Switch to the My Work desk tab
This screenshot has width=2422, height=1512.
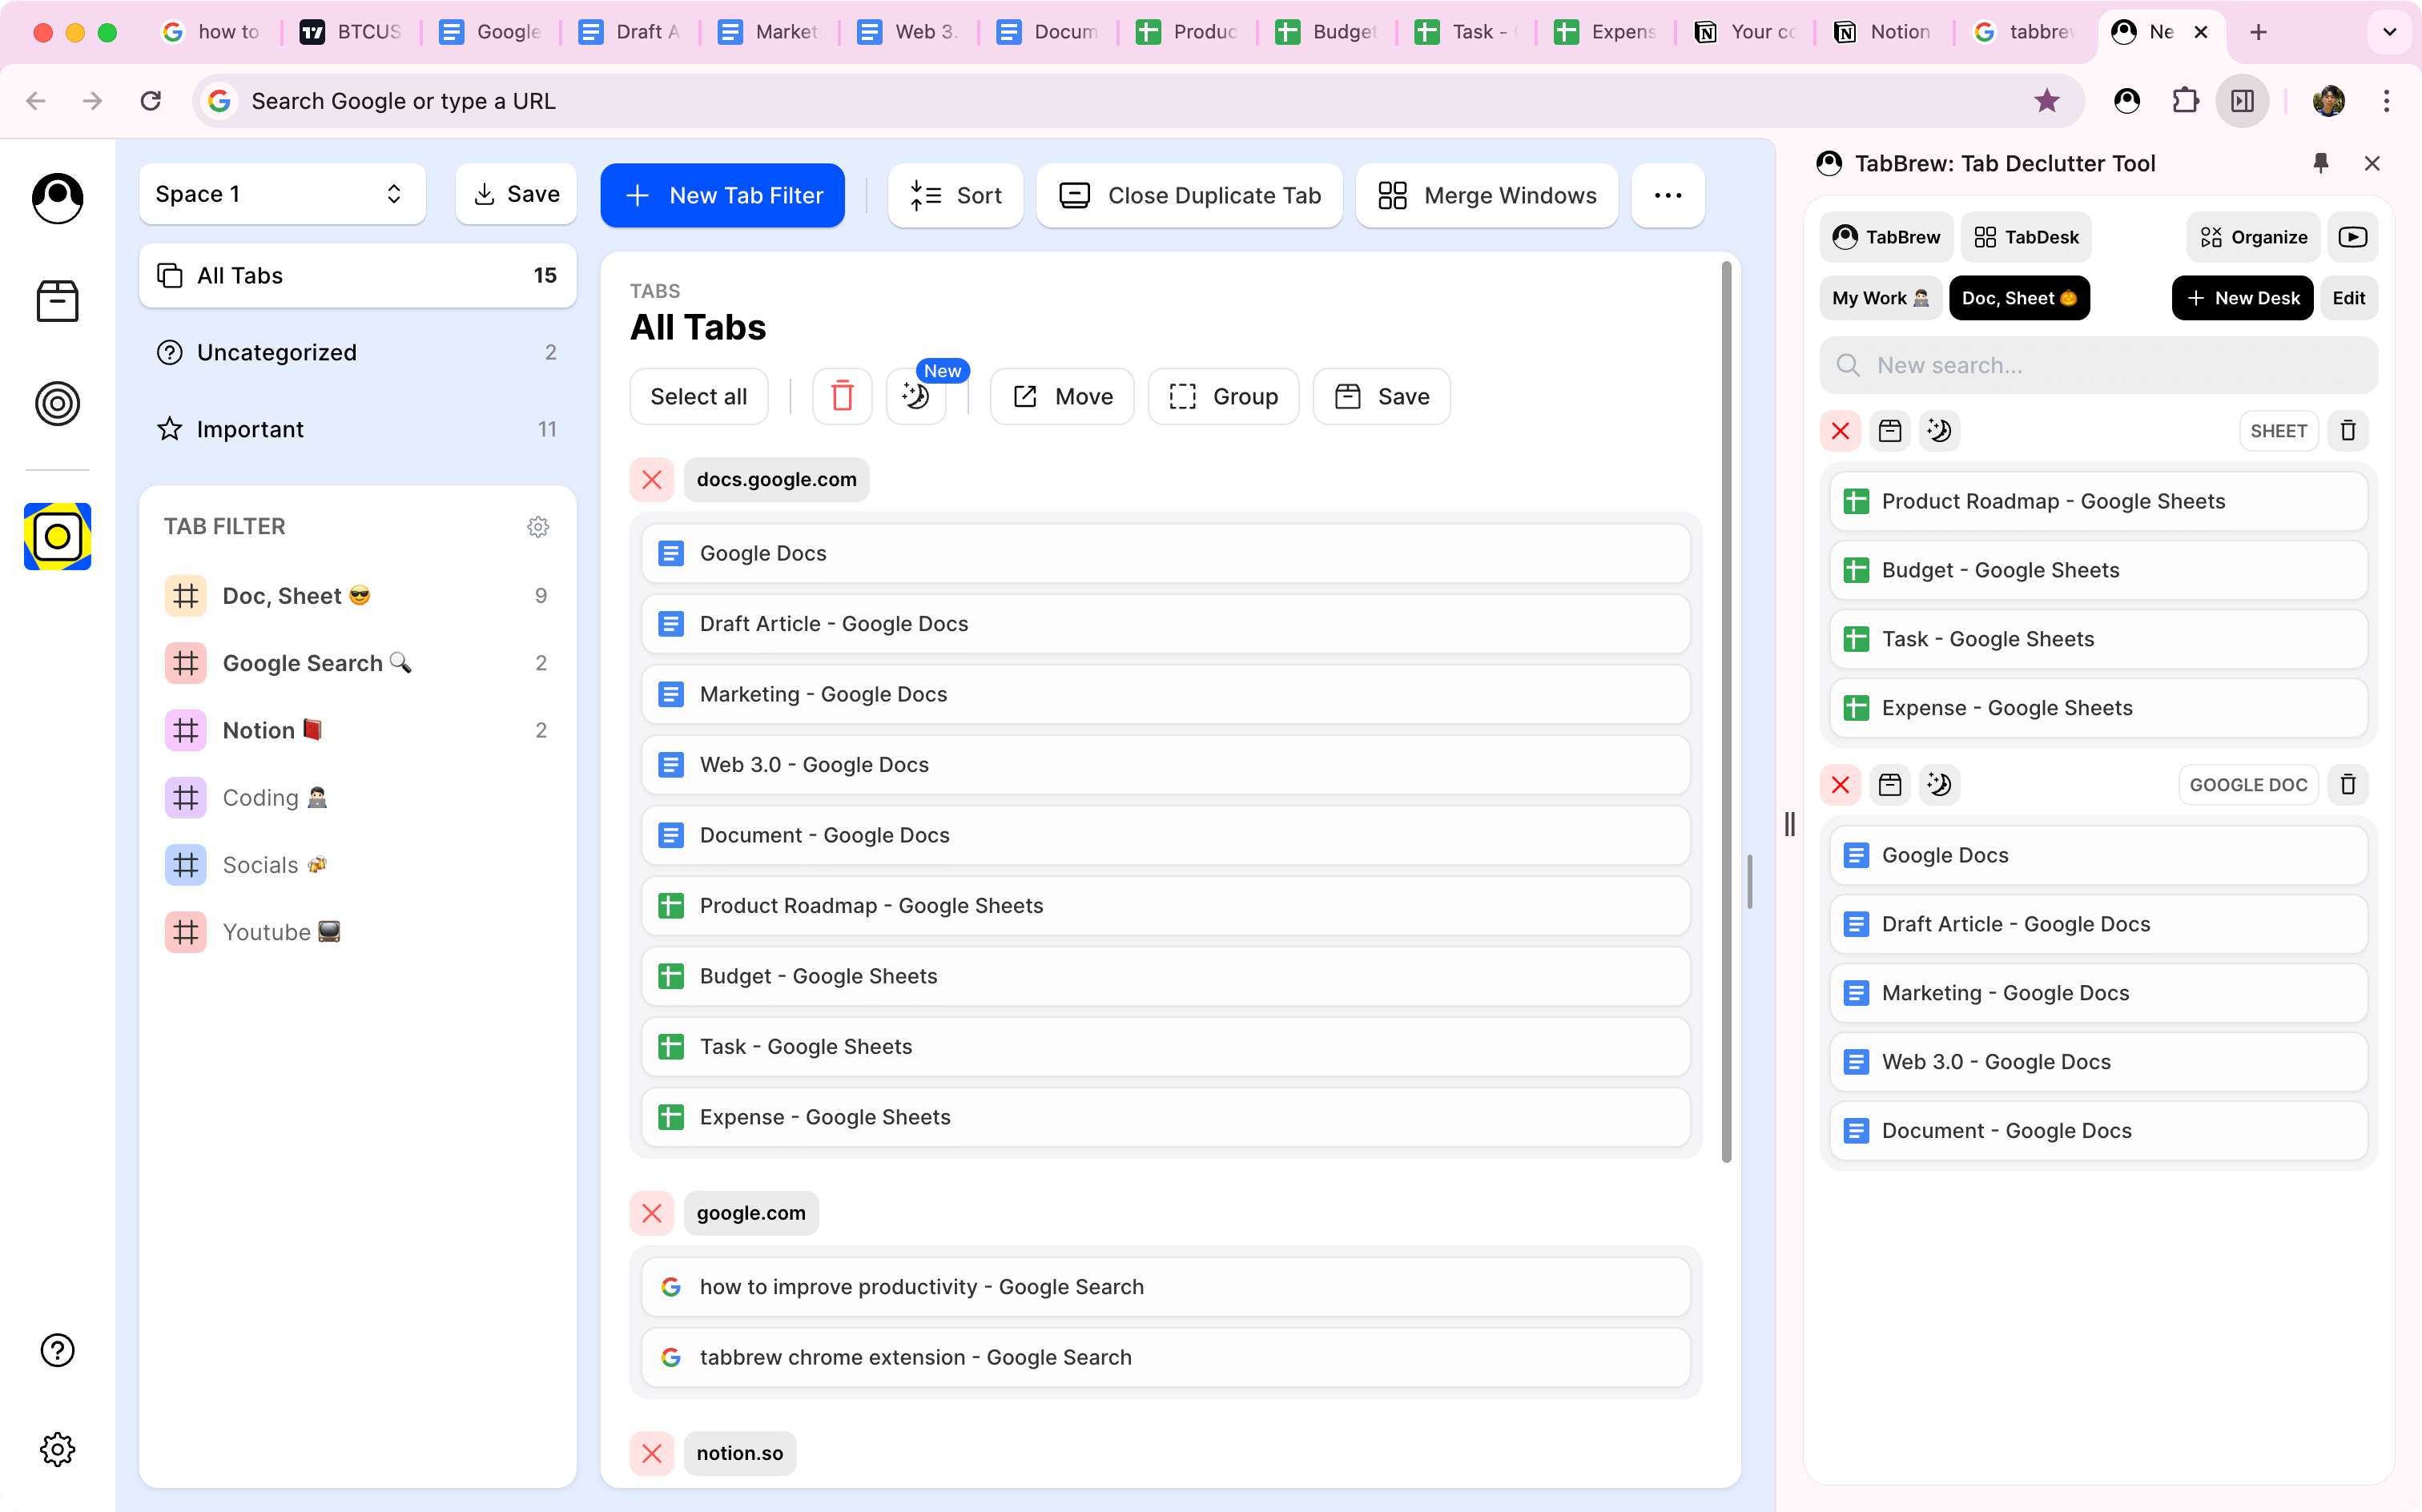coord(1880,298)
